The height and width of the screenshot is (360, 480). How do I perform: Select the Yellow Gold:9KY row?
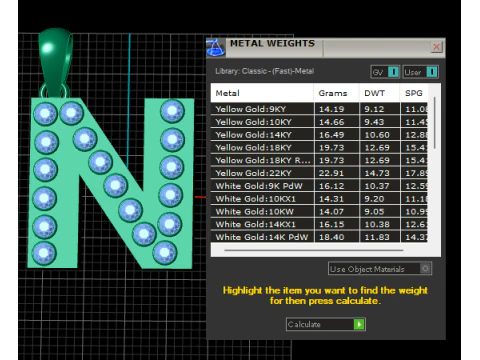click(x=319, y=109)
